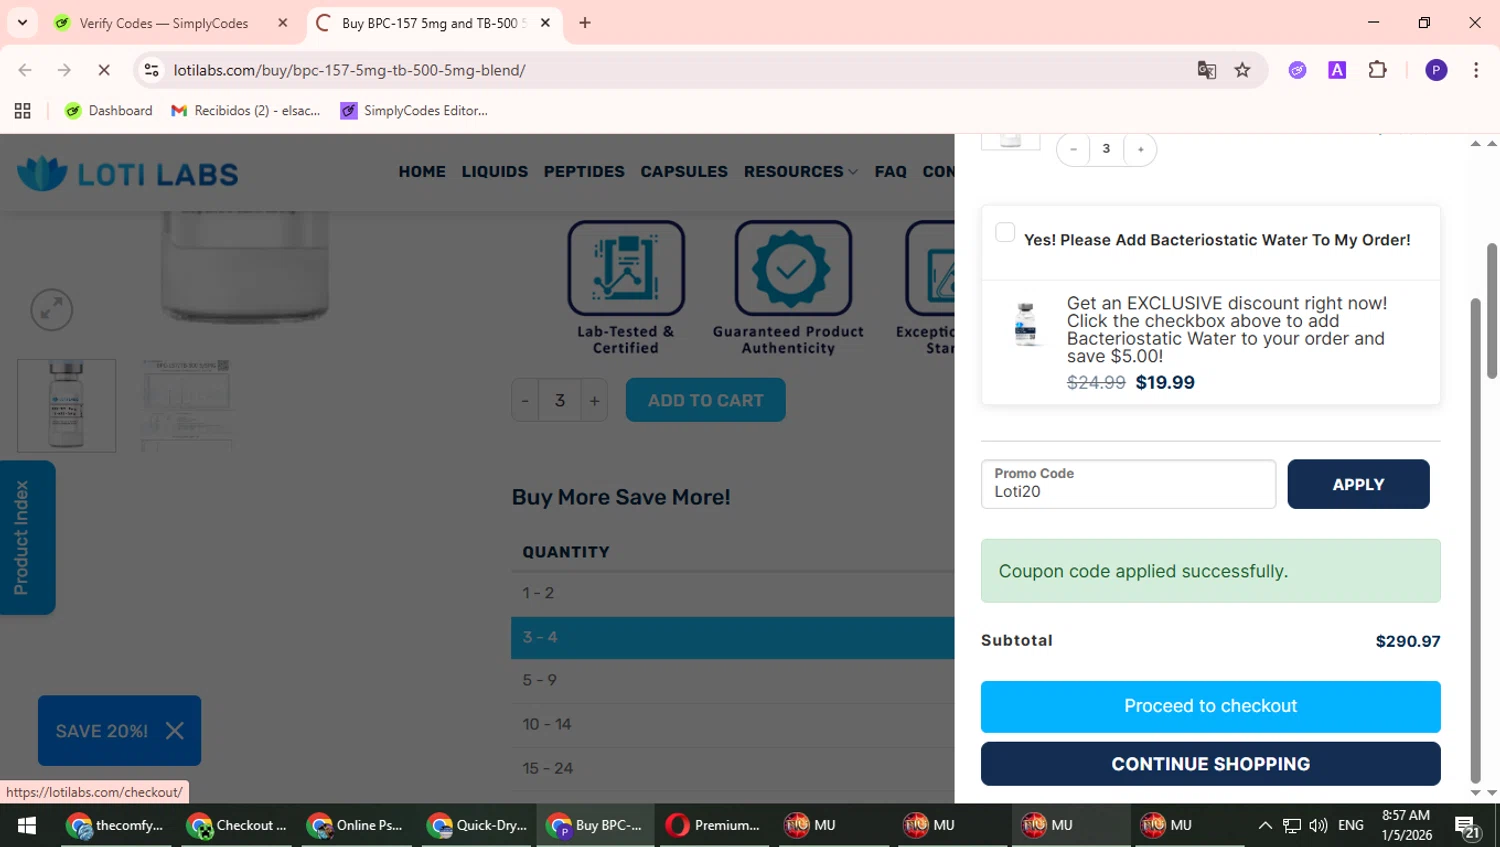The height and width of the screenshot is (847, 1500).
Task: Open the browser tab search dropdown
Action: 22,22
